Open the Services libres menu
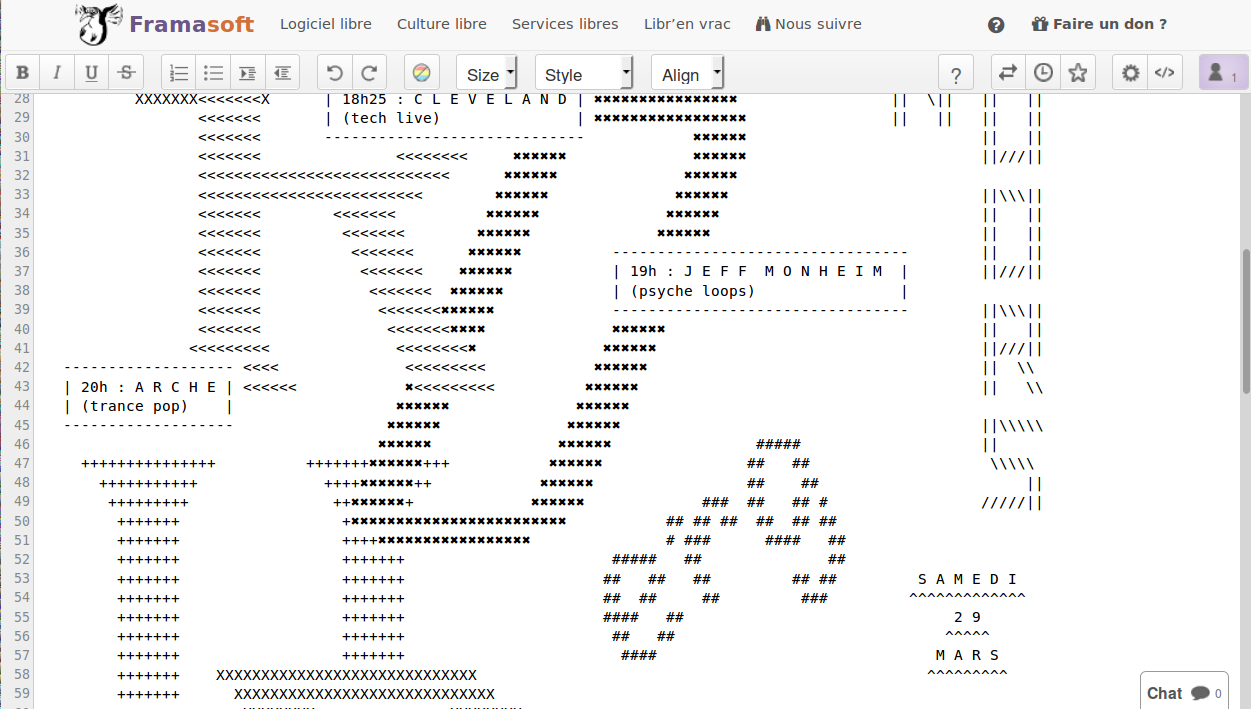1251x709 pixels. pos(565,24)
